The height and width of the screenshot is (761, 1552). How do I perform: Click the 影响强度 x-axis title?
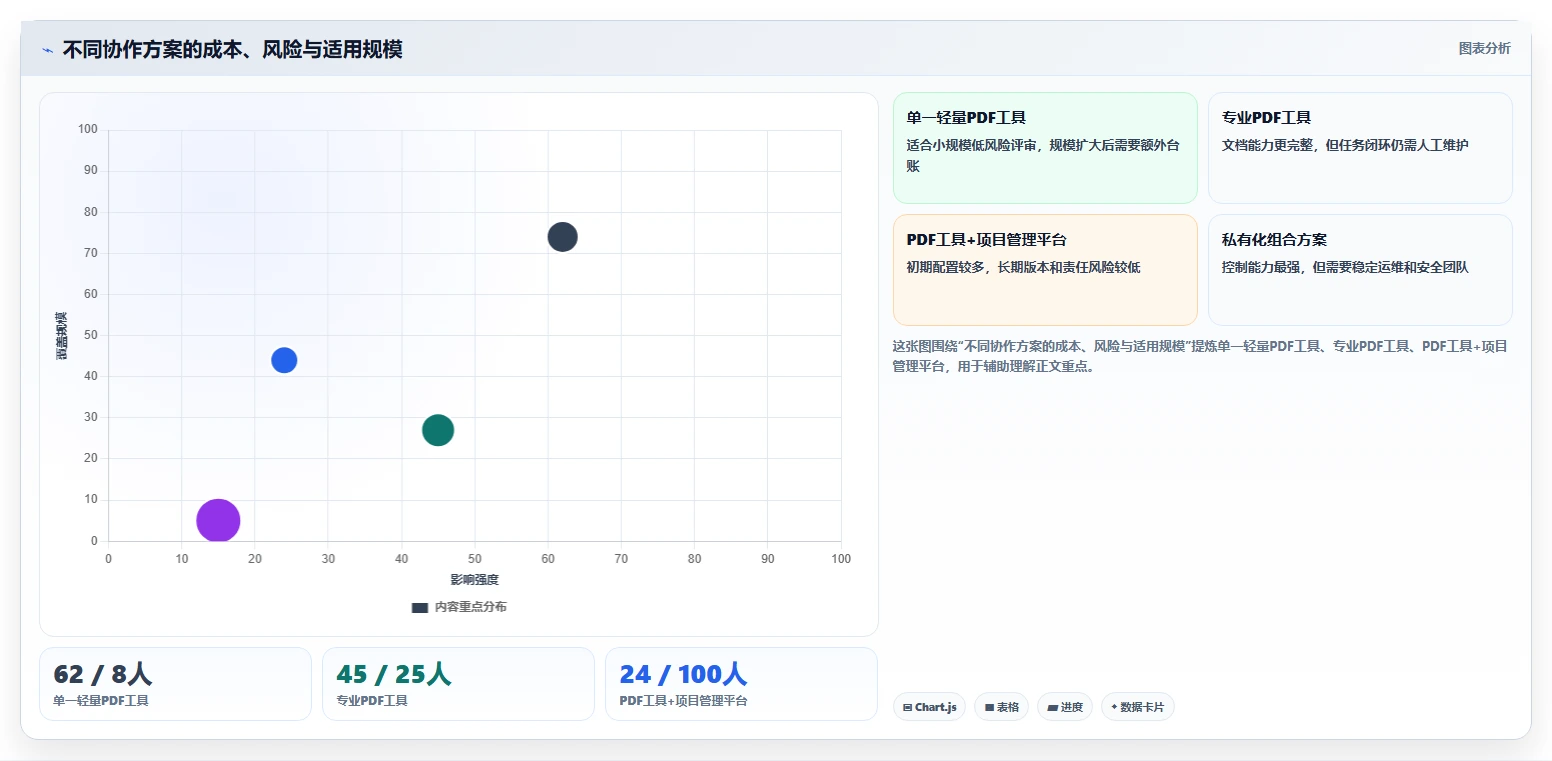[x=474, y=580]
